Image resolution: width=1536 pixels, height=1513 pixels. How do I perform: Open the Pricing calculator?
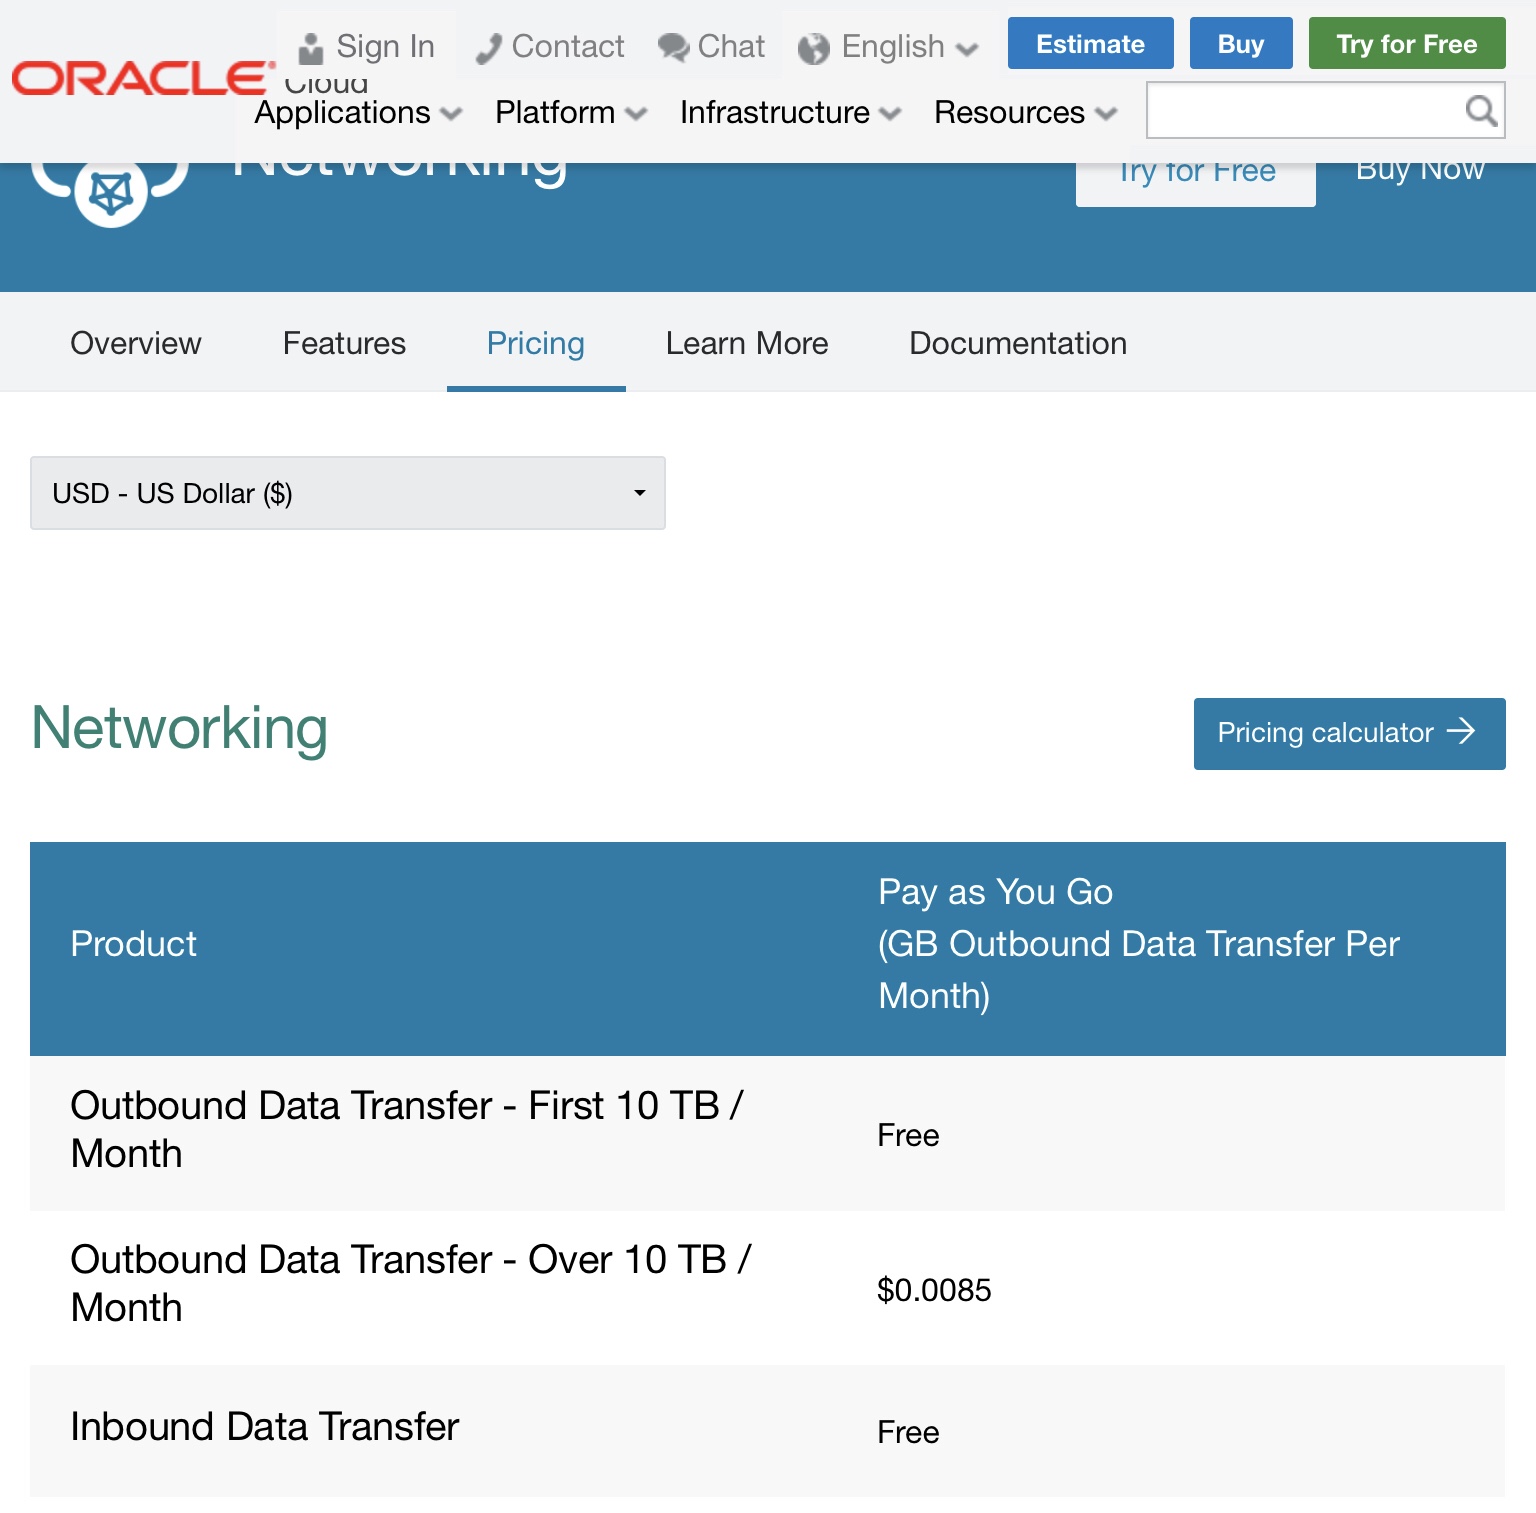(1348, 733)
